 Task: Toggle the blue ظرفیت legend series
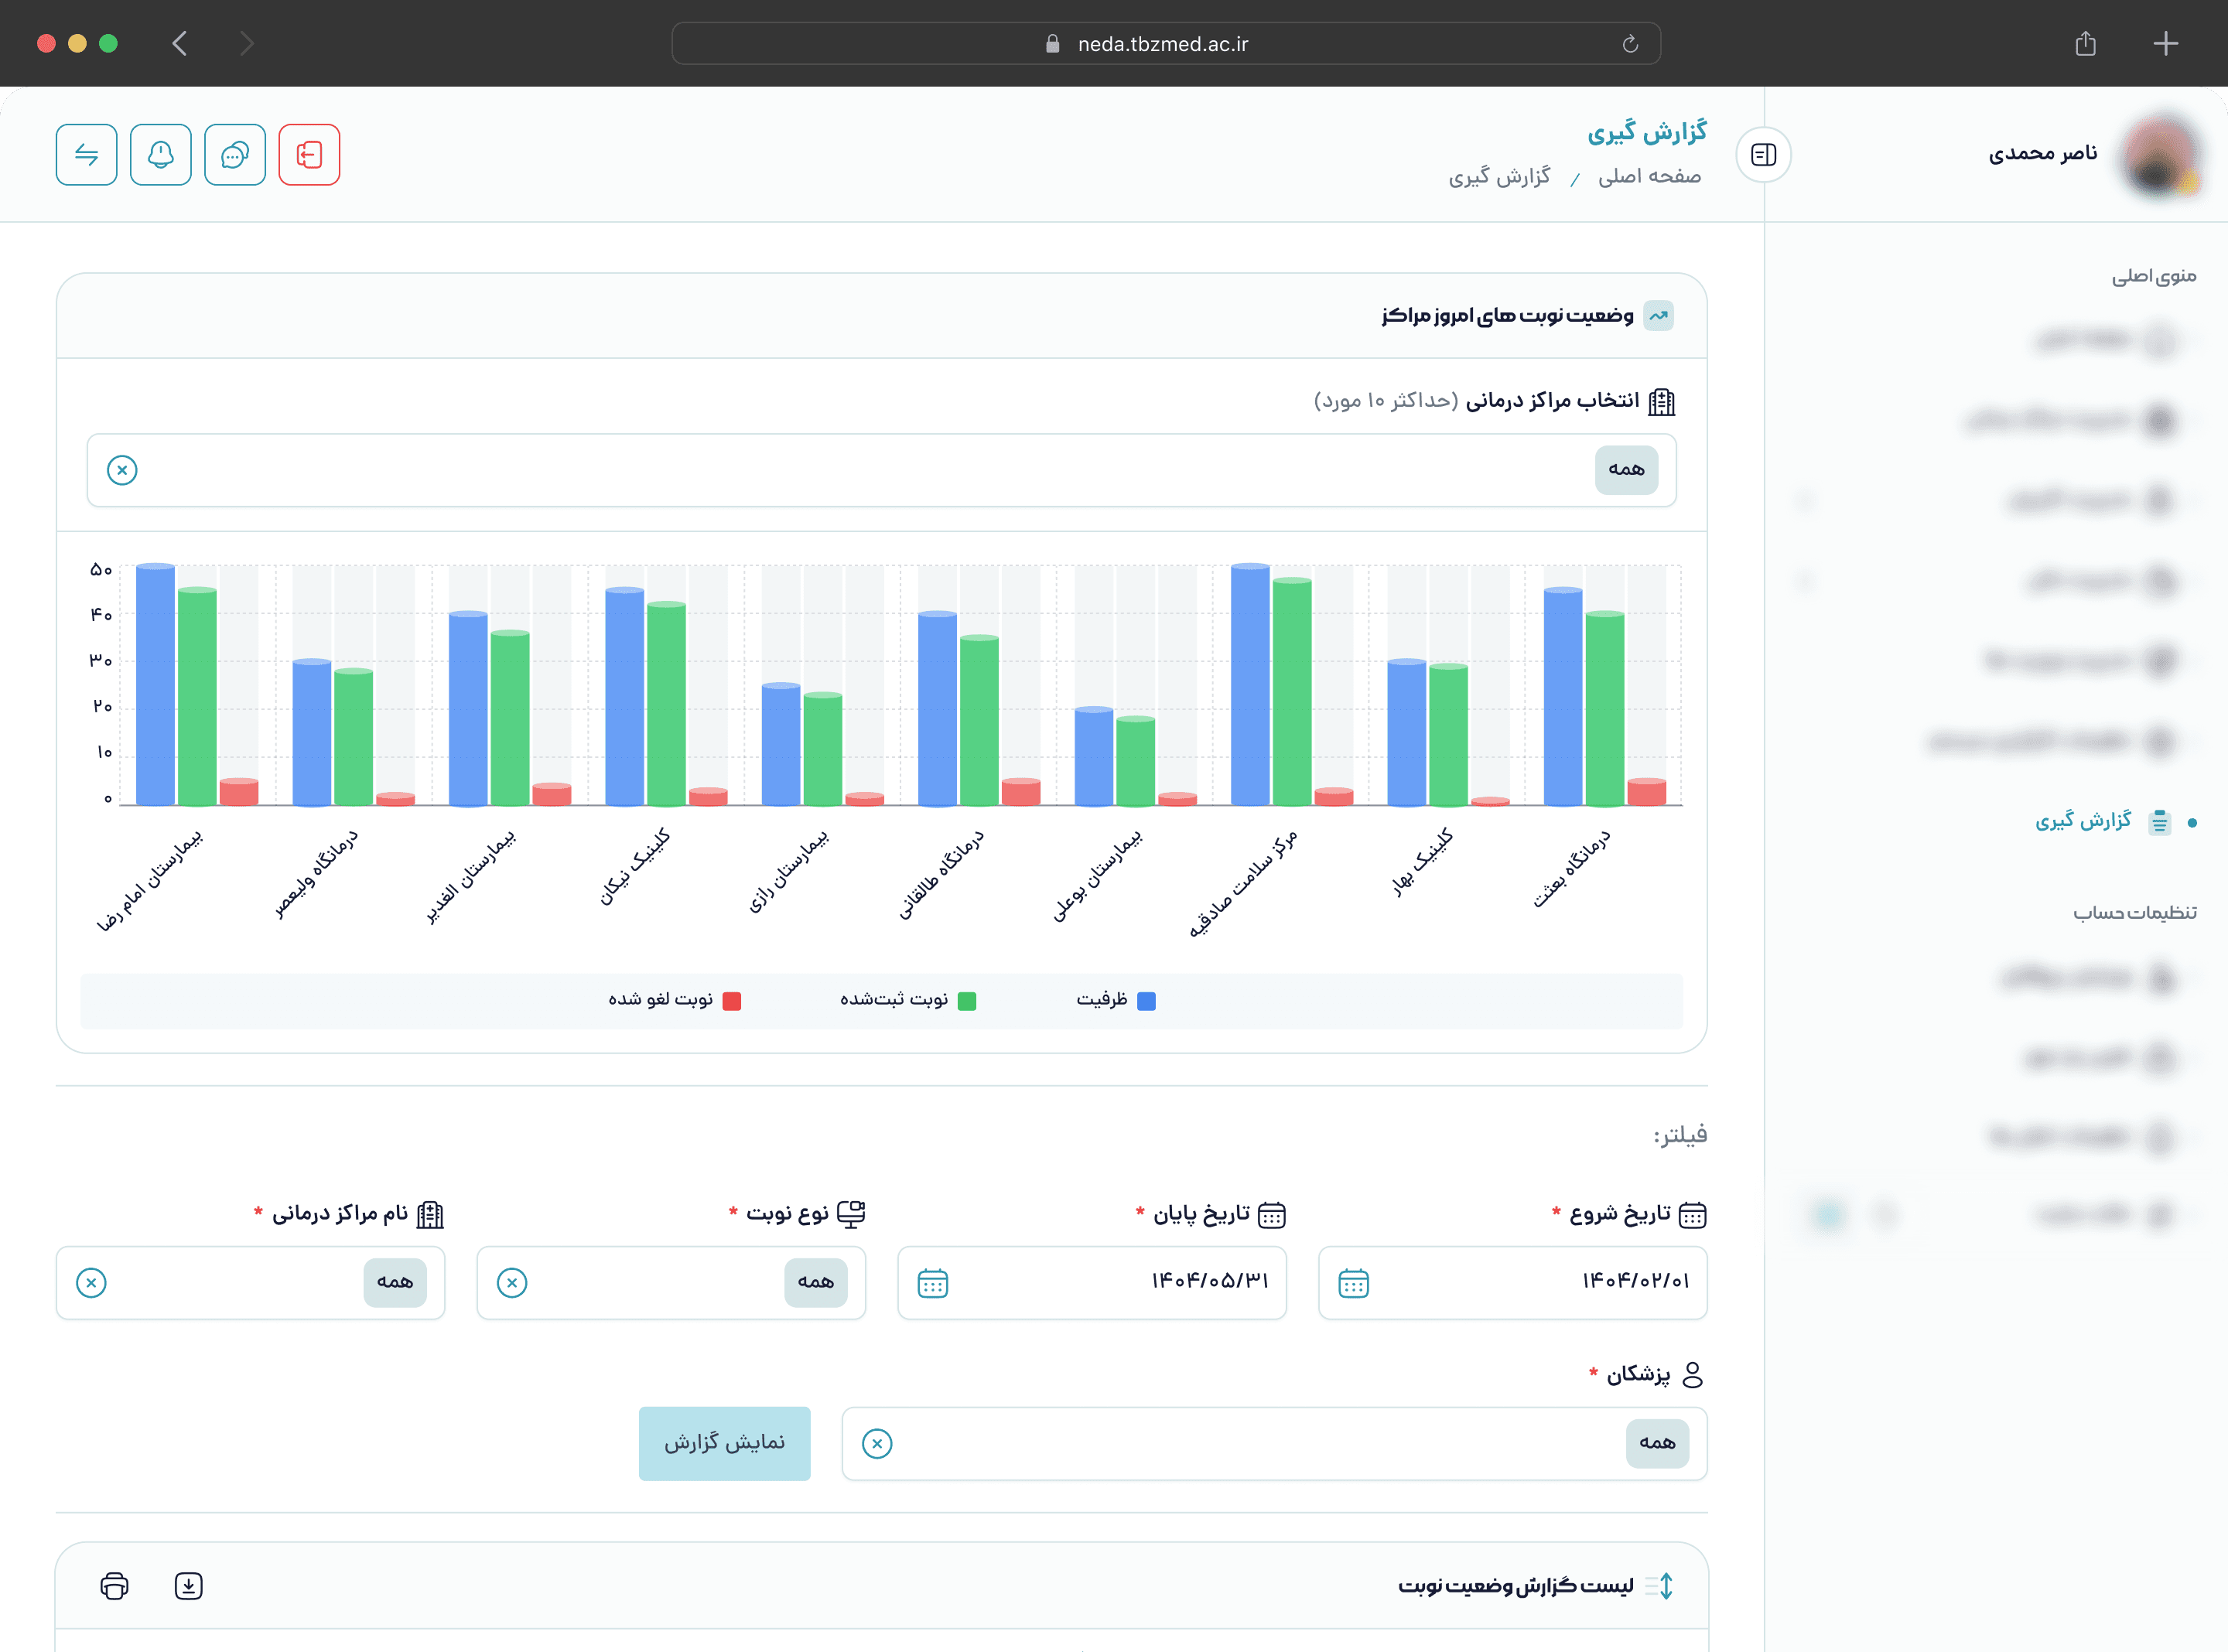click(x=1115, y=1000)
